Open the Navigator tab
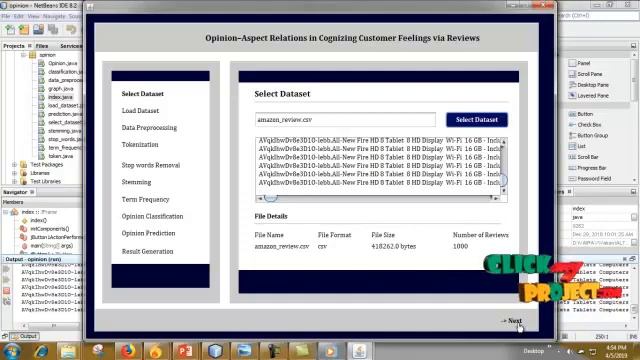Screen dimensions: 640x360 tap(15, 192)
